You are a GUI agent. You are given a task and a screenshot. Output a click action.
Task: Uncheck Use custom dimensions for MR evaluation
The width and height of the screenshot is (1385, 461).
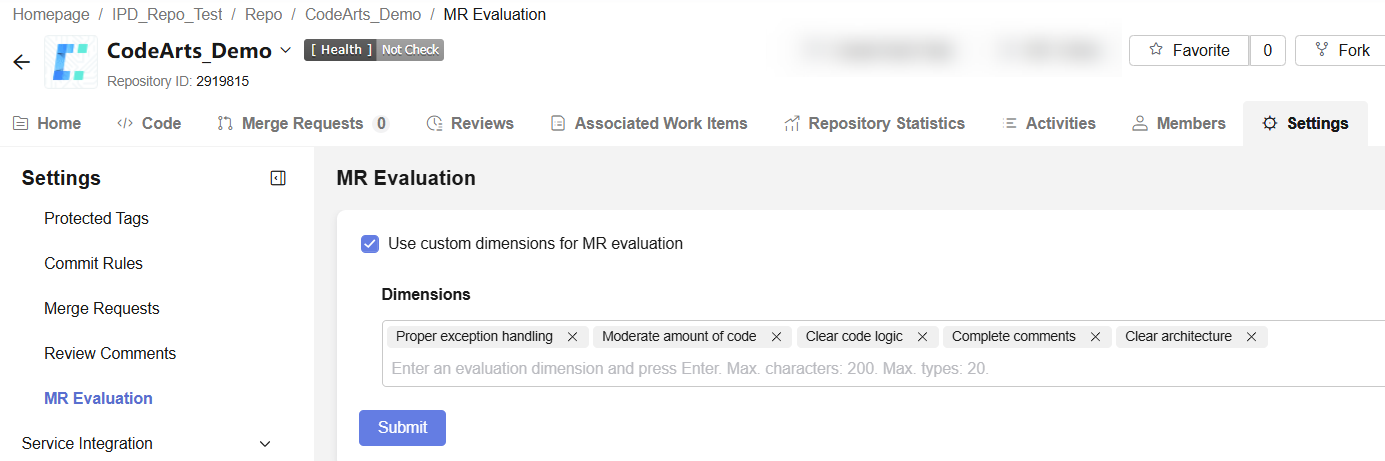[x=370, y=243]
